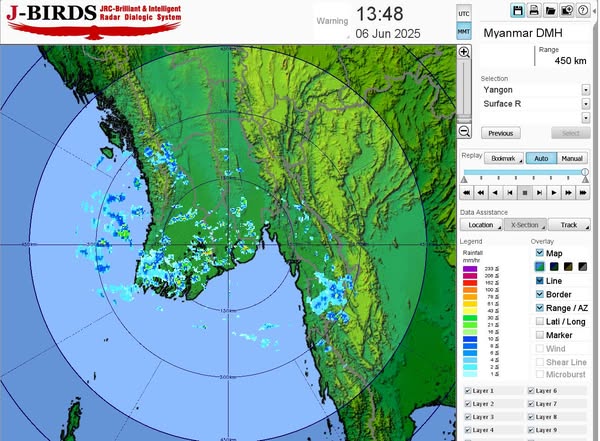The height and width of the screenshot is (441, 600).
Task: Click the screenshot capture icon
Action: coord(566,10)
